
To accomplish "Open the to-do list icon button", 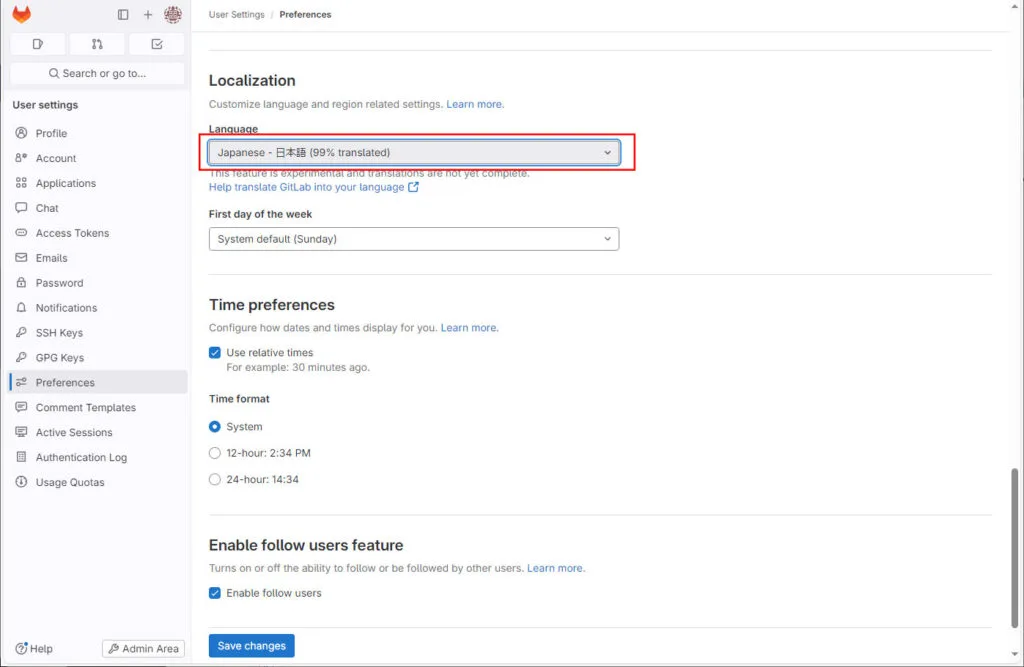I will [157, 44].
